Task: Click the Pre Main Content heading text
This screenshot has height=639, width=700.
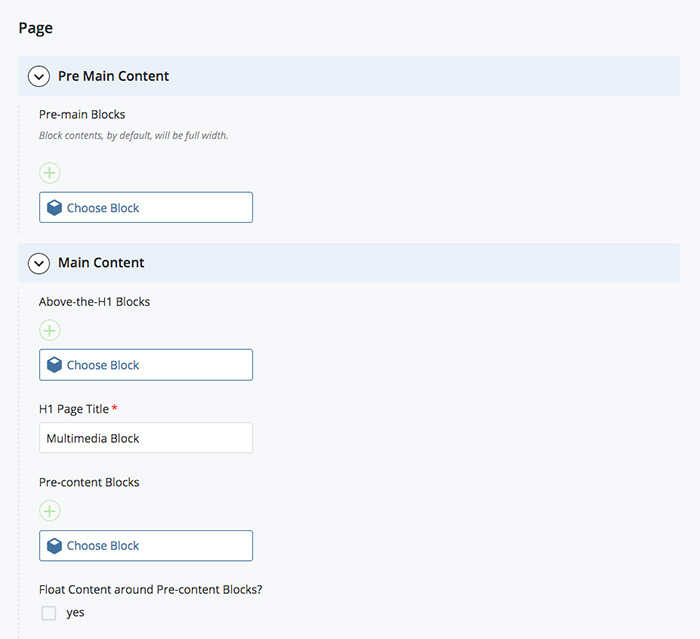Action: [x=113, y=76]
